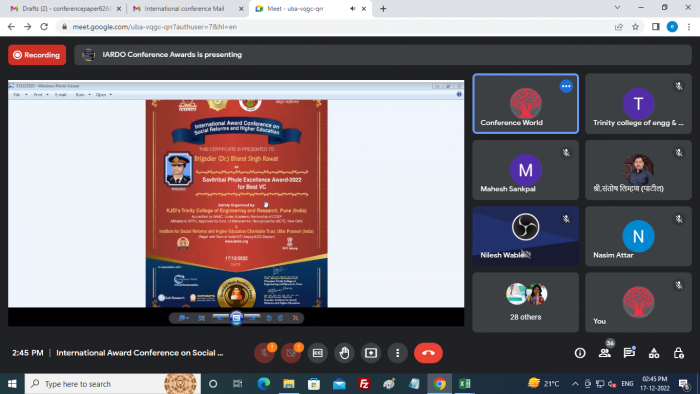This screenshot has width=700, height=394.
Task: Open host controls lock icon
Action: tap(679, 353)
